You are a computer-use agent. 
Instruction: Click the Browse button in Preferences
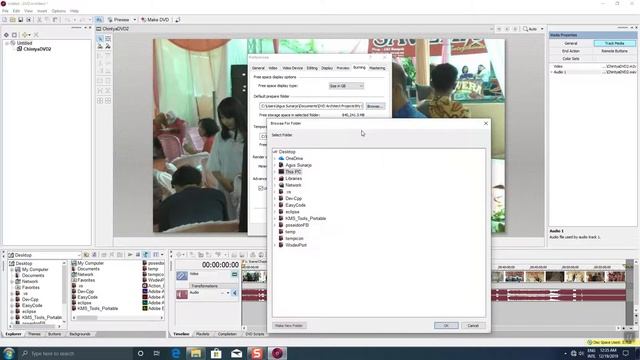pos(375,106)
